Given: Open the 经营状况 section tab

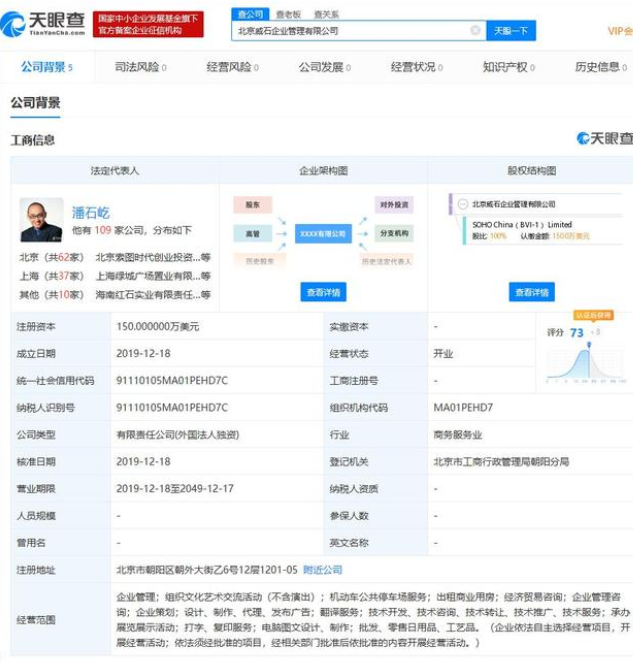Looking at the screenshot, I should click(x=417, y=67).
